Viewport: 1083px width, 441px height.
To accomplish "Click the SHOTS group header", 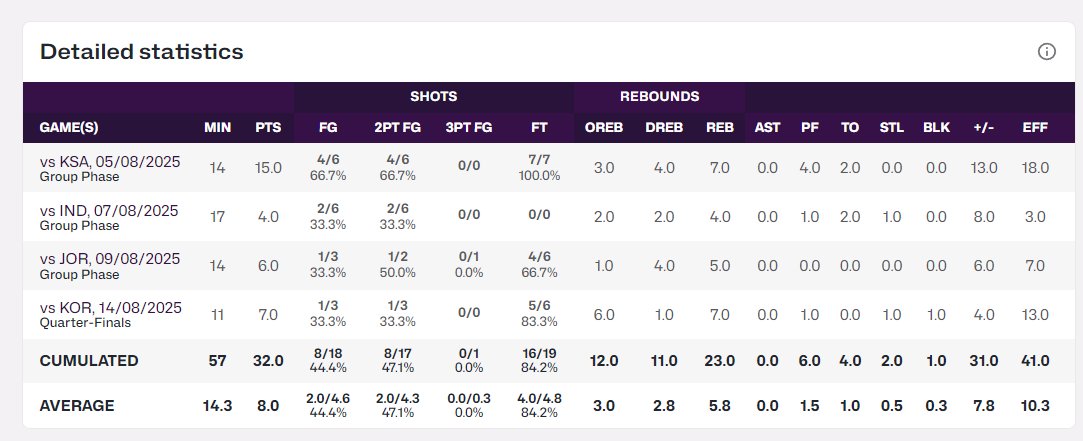I will (433, 97).
